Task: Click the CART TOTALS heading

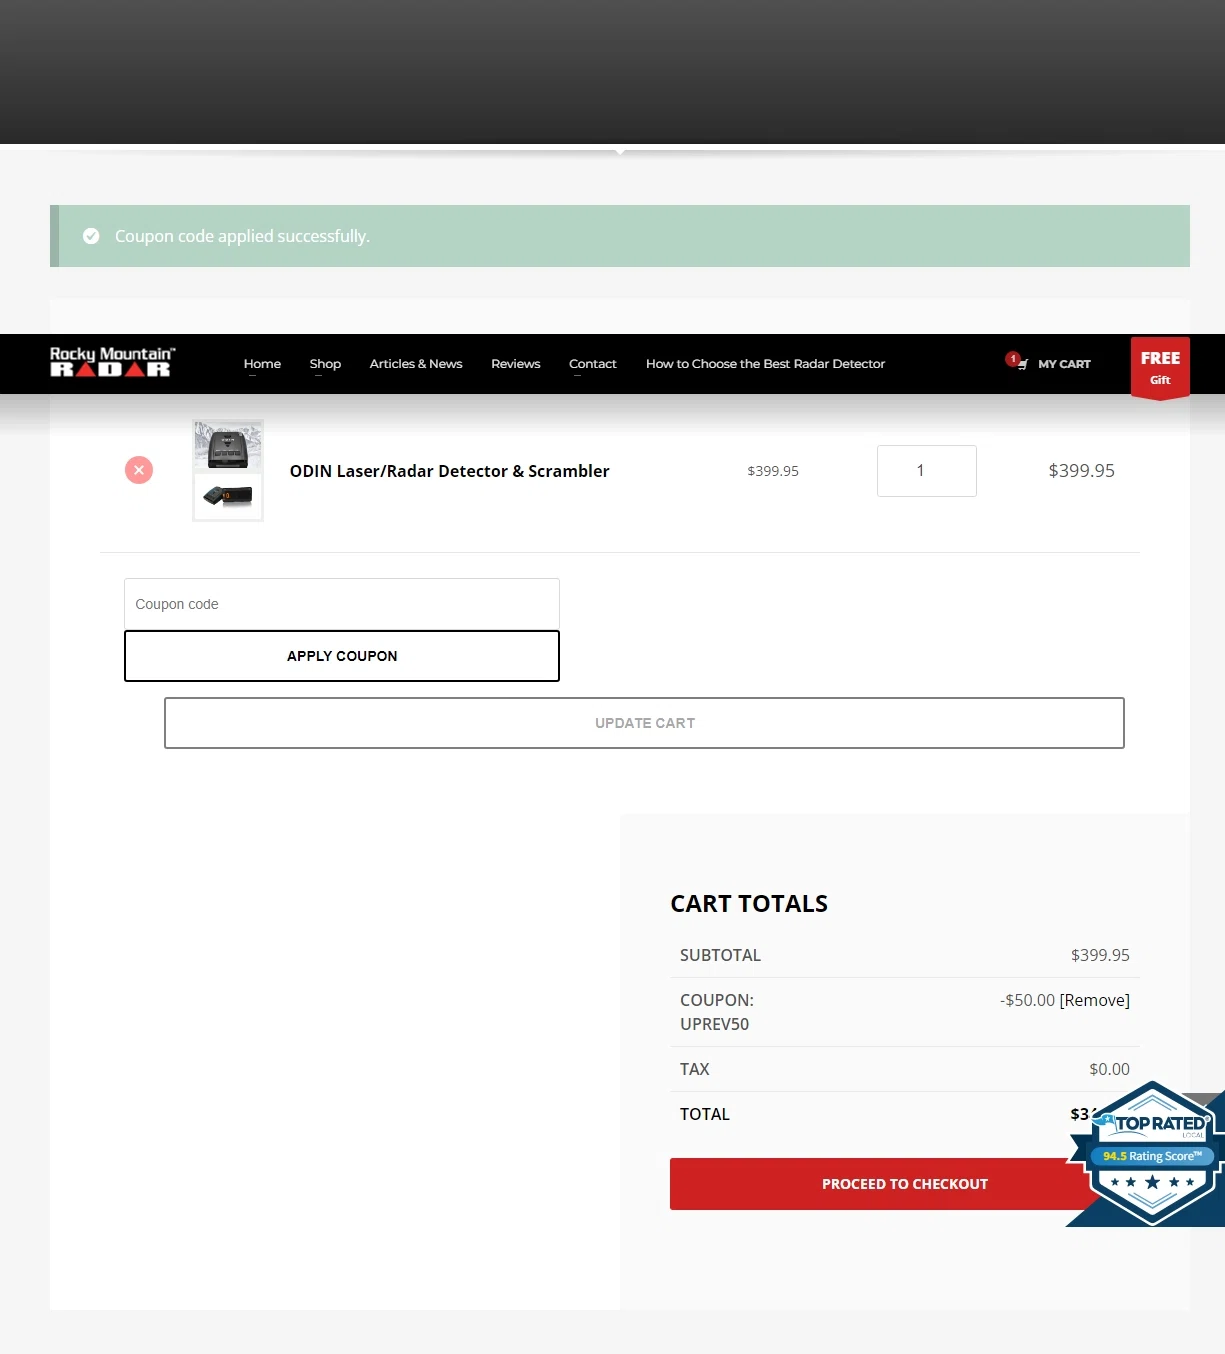Action: point(749,904)
